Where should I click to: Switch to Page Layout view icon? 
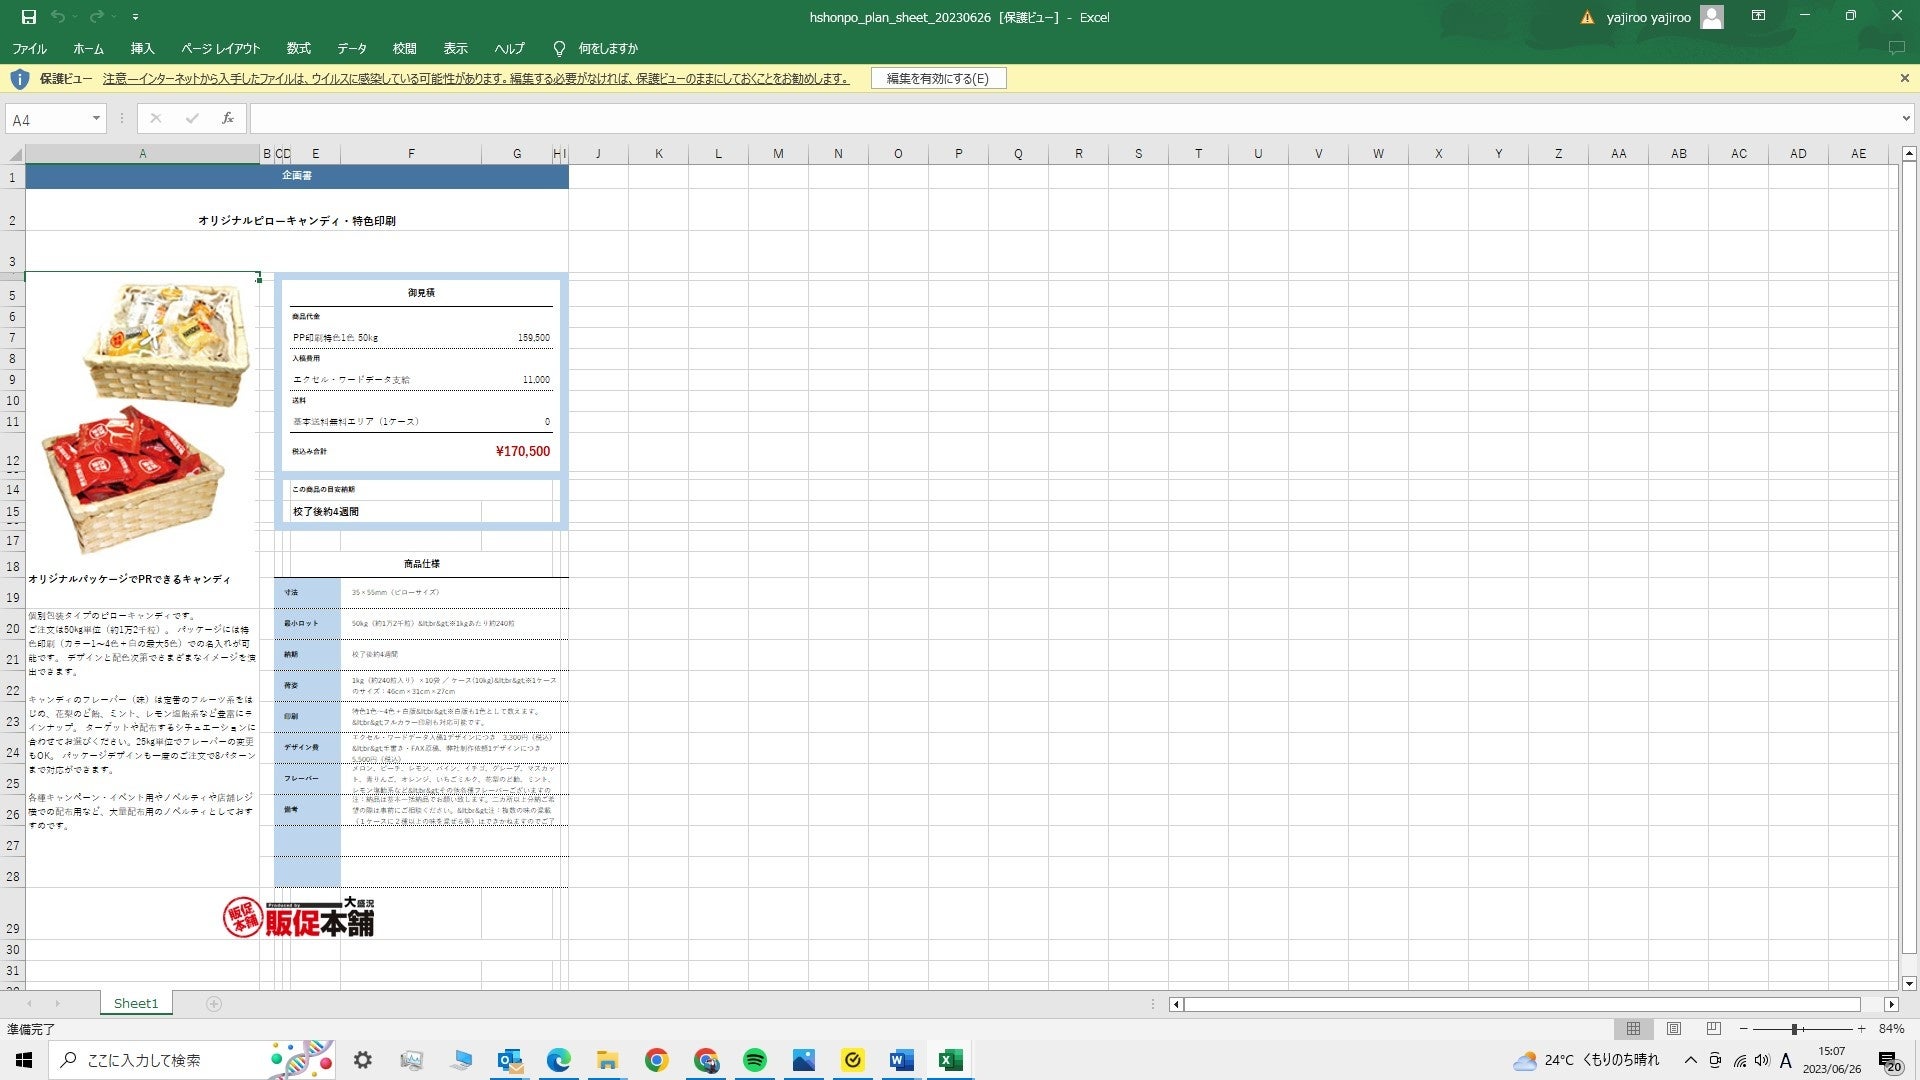pyautogui.click(x=1673, y=1028)
